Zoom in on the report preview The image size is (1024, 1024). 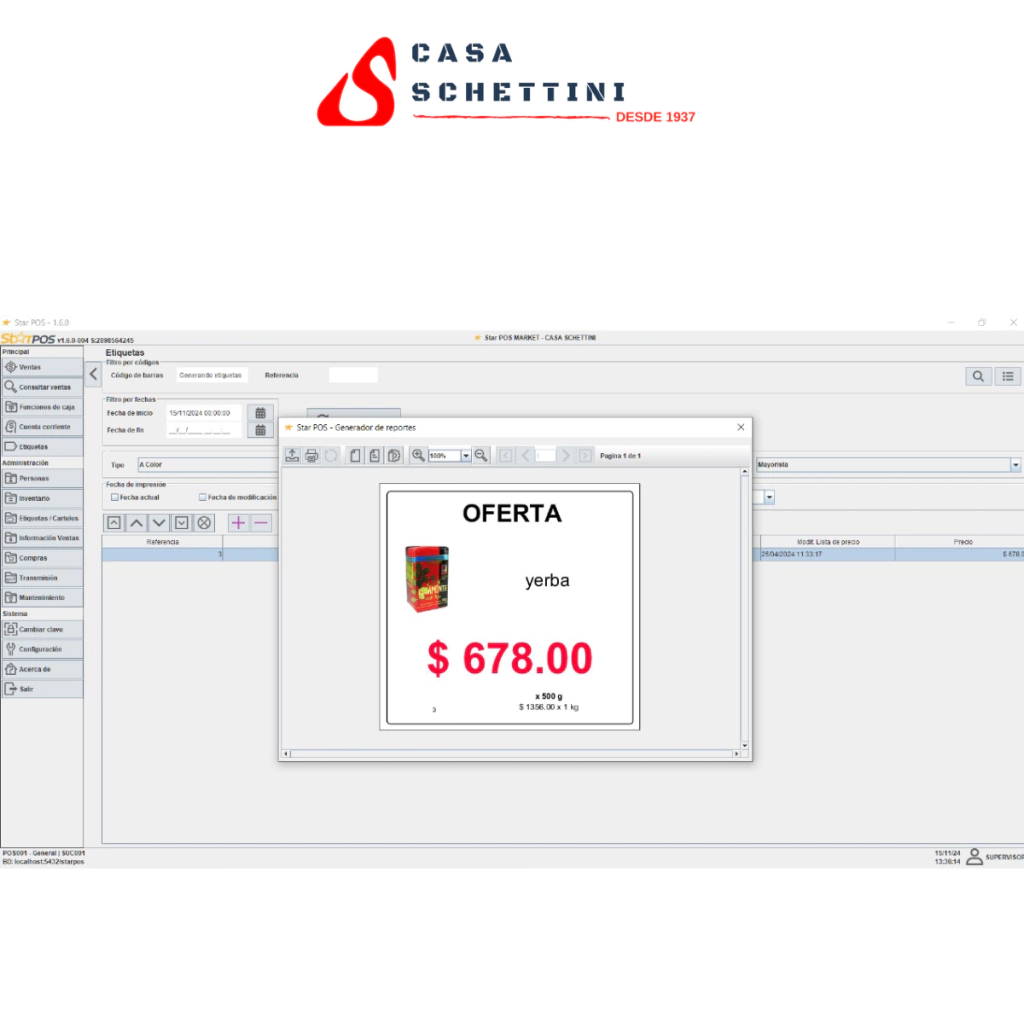[x=418, y=456]
